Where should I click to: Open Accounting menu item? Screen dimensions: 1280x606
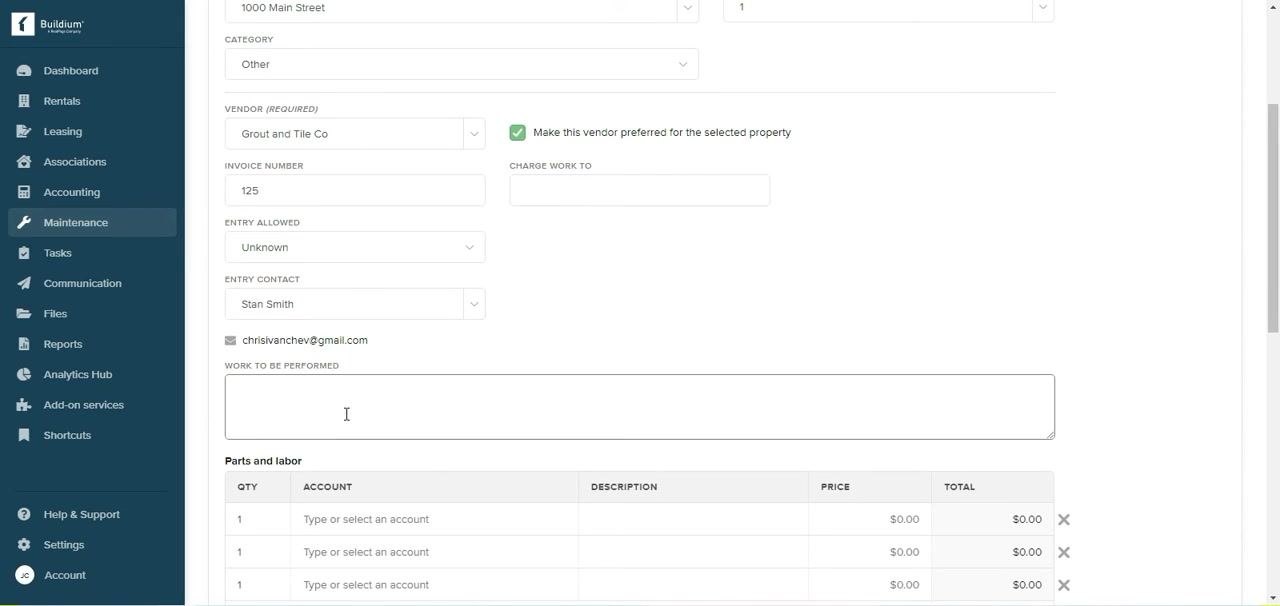[72, 192]
